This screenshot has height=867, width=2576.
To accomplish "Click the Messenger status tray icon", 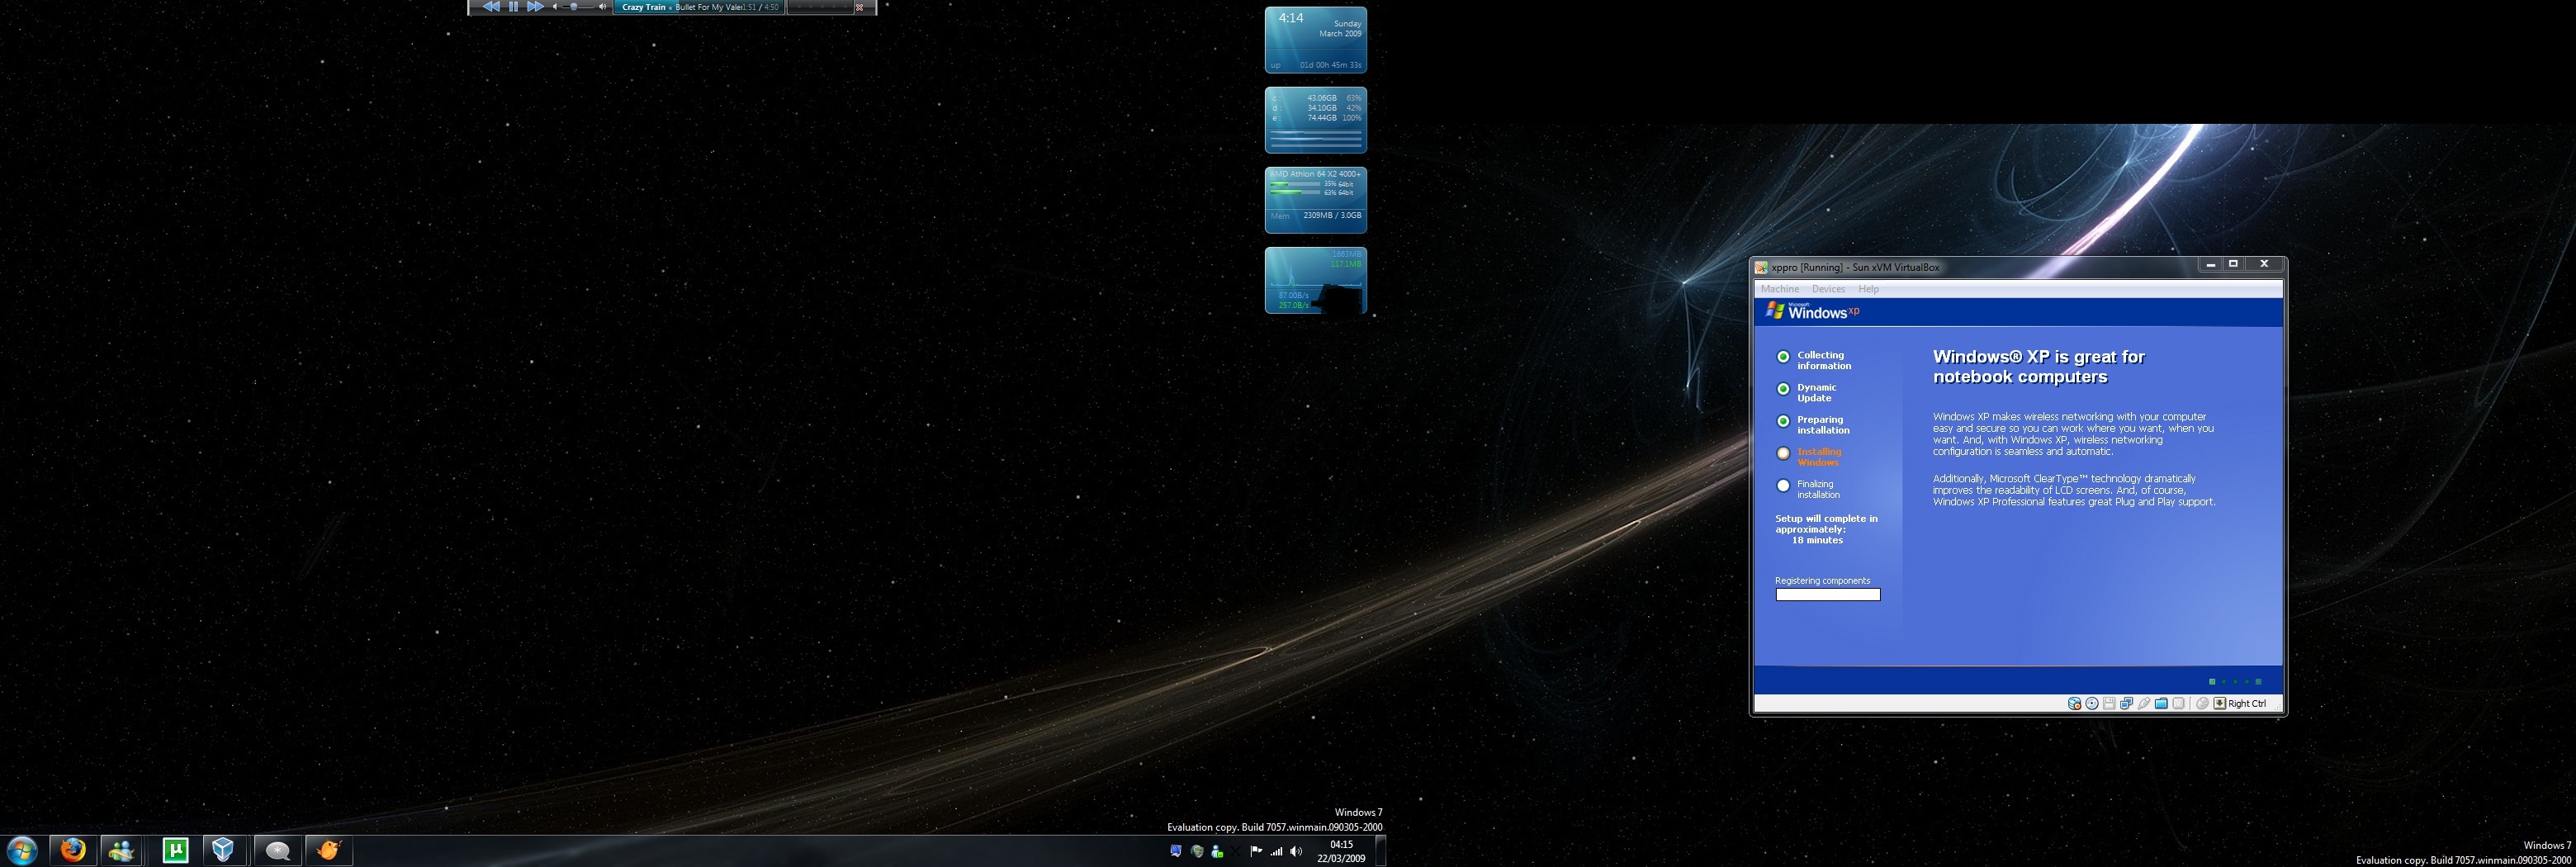I will click(x=1216, y=852).
